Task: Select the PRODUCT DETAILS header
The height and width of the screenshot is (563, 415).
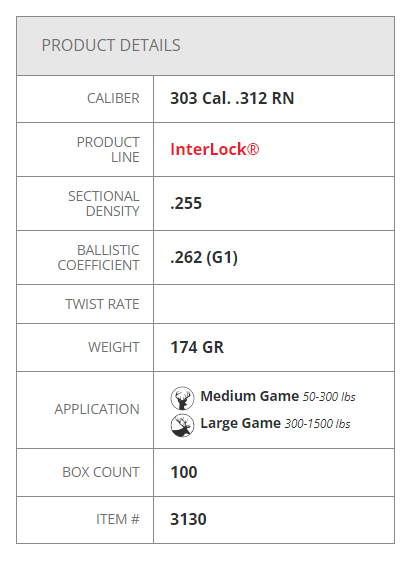Action: pyautogui.click(x=111, y=46)
